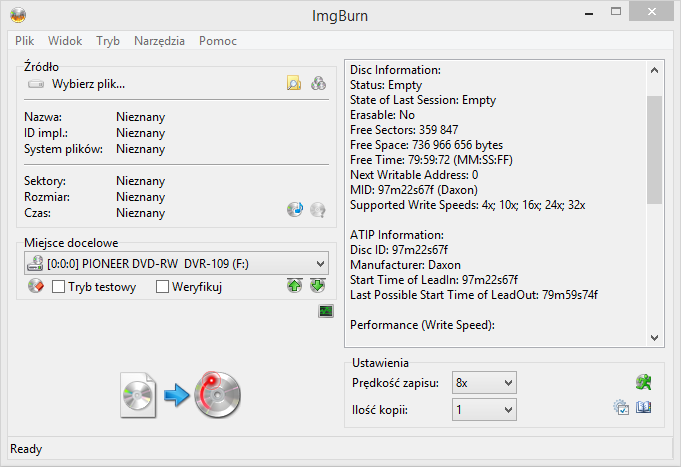Click the 'Supported Write Speeds' line

tap(468, 205)
